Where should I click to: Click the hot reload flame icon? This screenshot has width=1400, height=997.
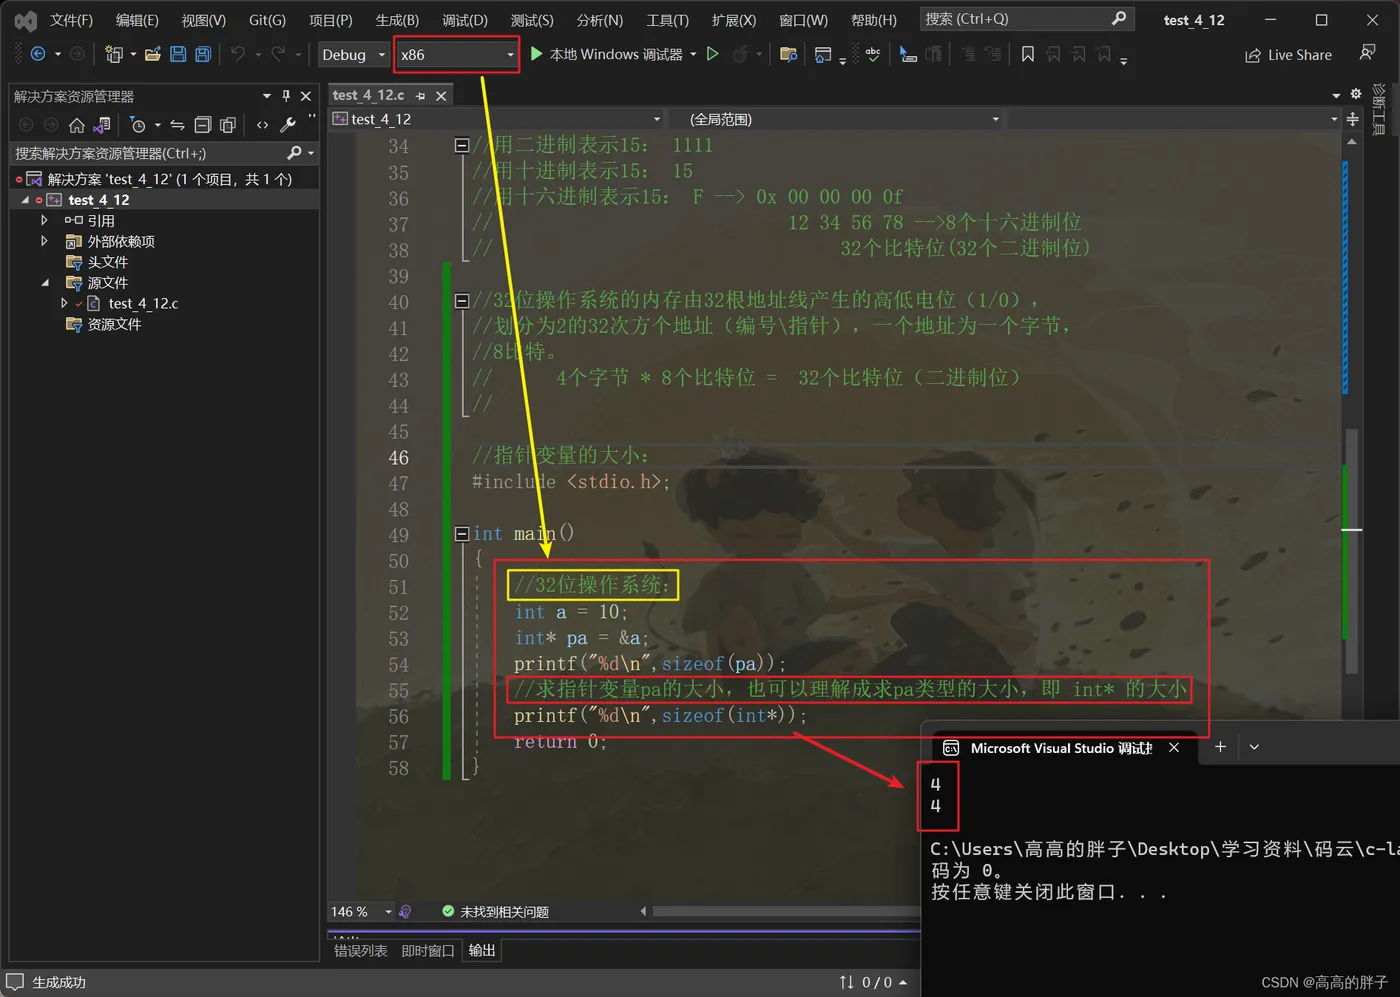(741, 54)
